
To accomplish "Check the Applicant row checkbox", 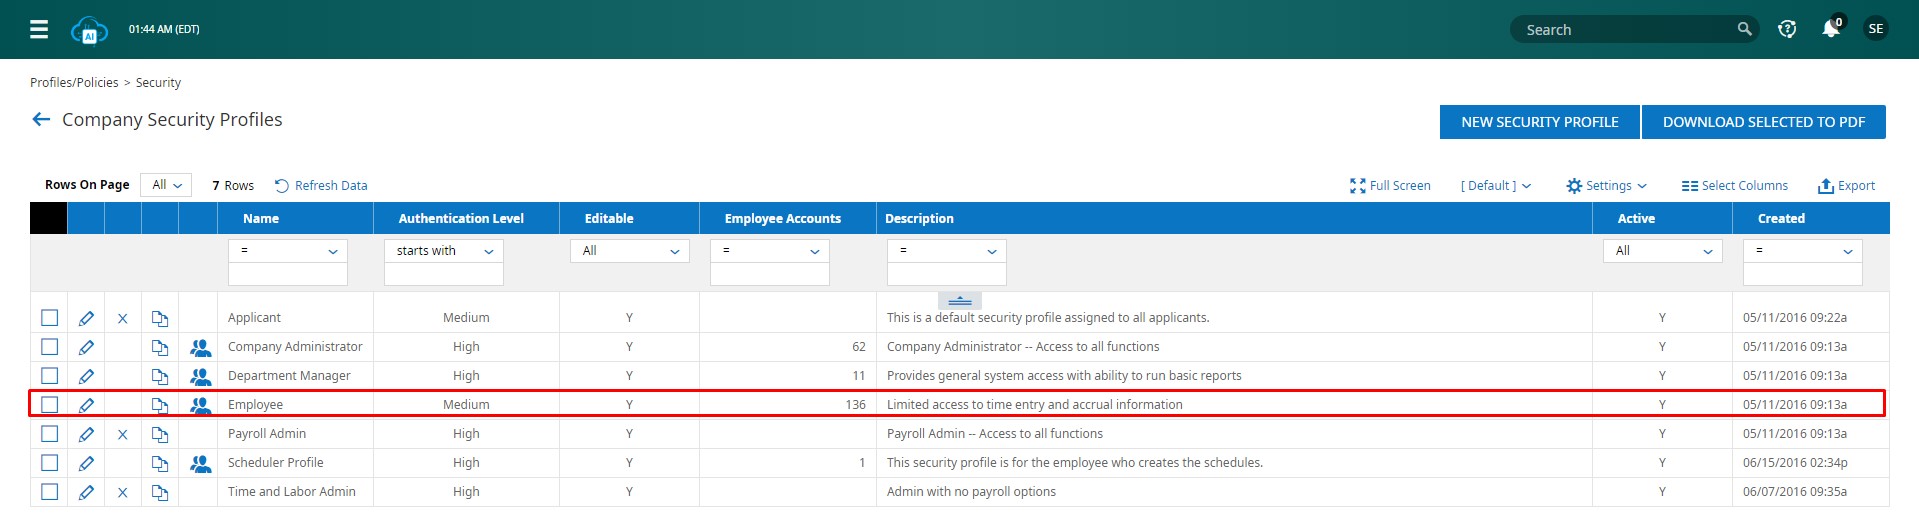I will (50, 318).
